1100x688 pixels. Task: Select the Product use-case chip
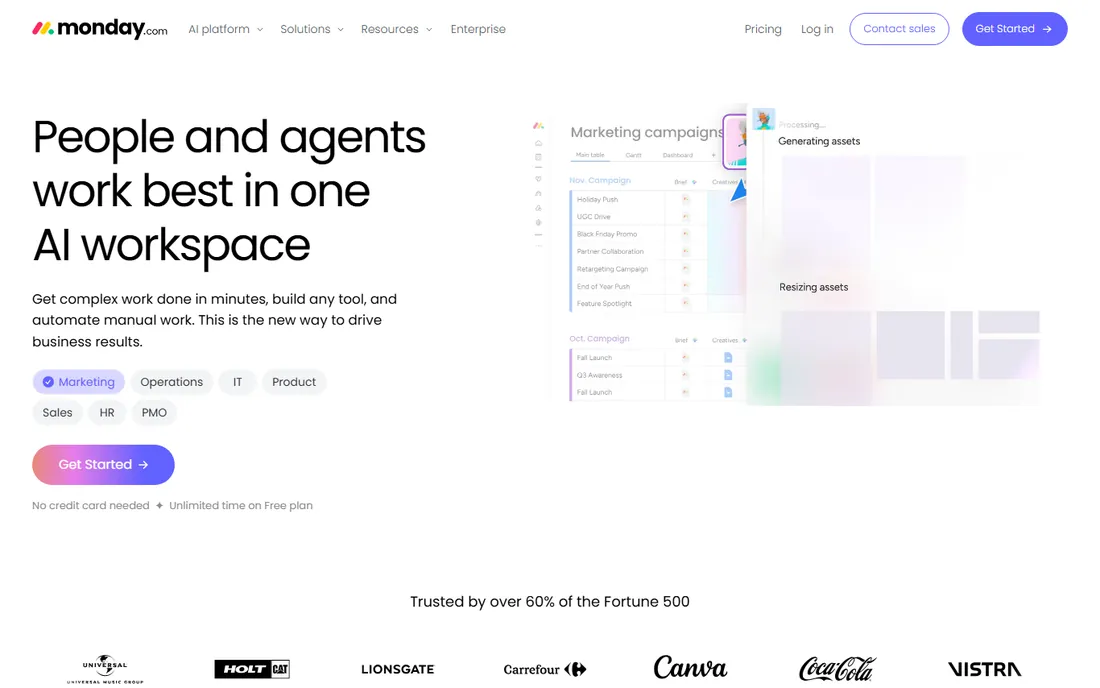(294, 382)
